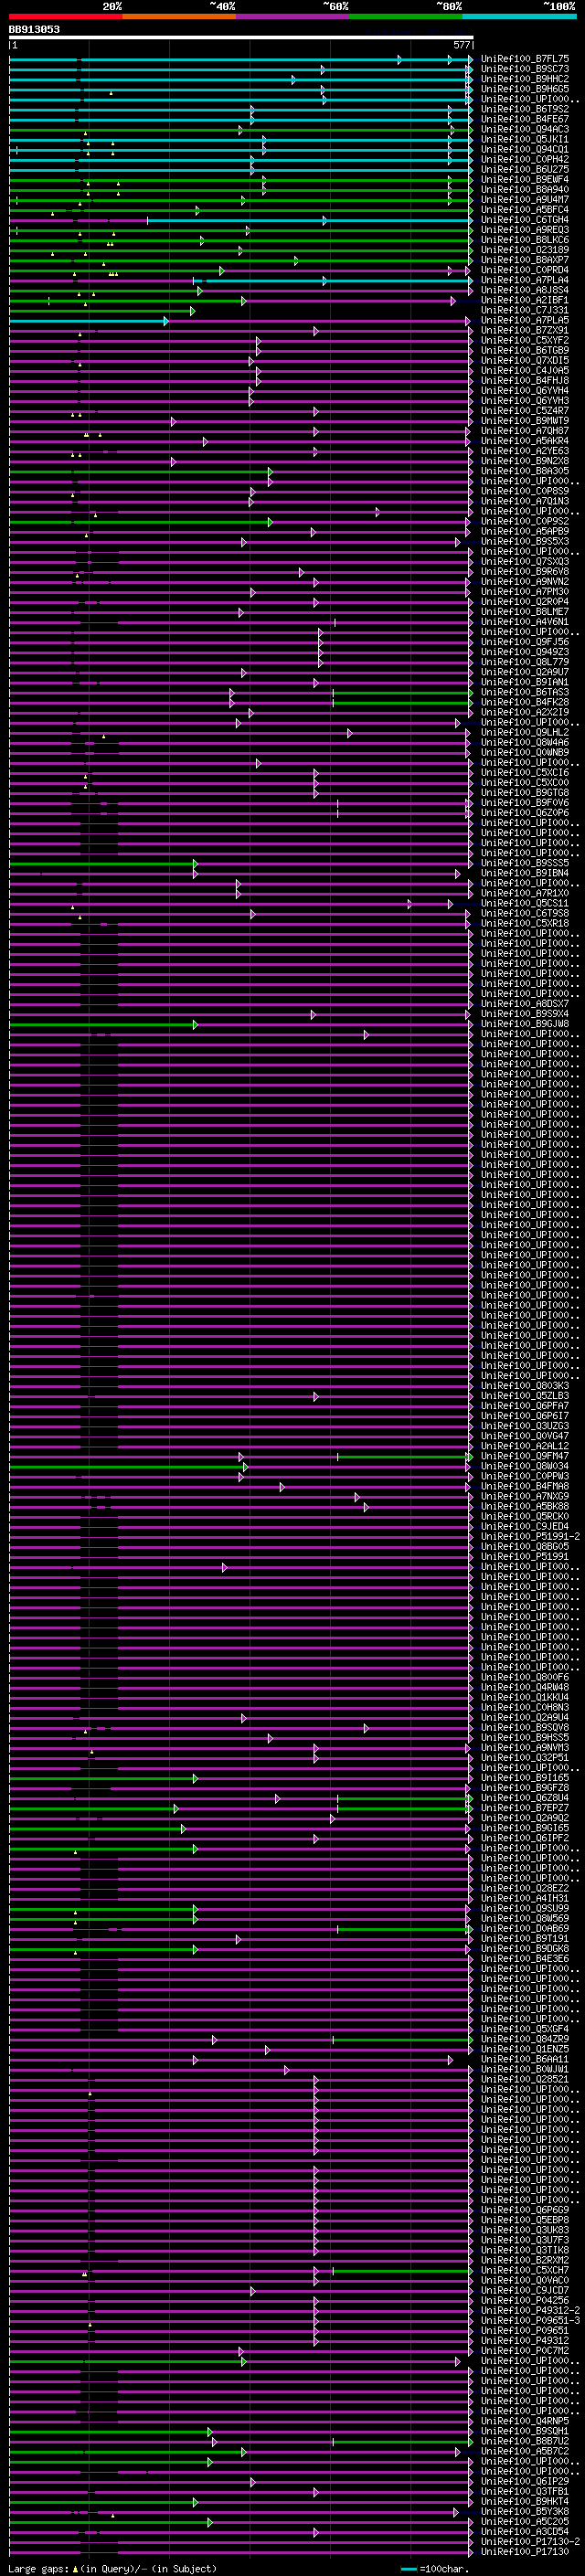The image size is (585, 2576).
Task: Select the UniRef100_B9N2X8 label
Action: pos(525,461)
